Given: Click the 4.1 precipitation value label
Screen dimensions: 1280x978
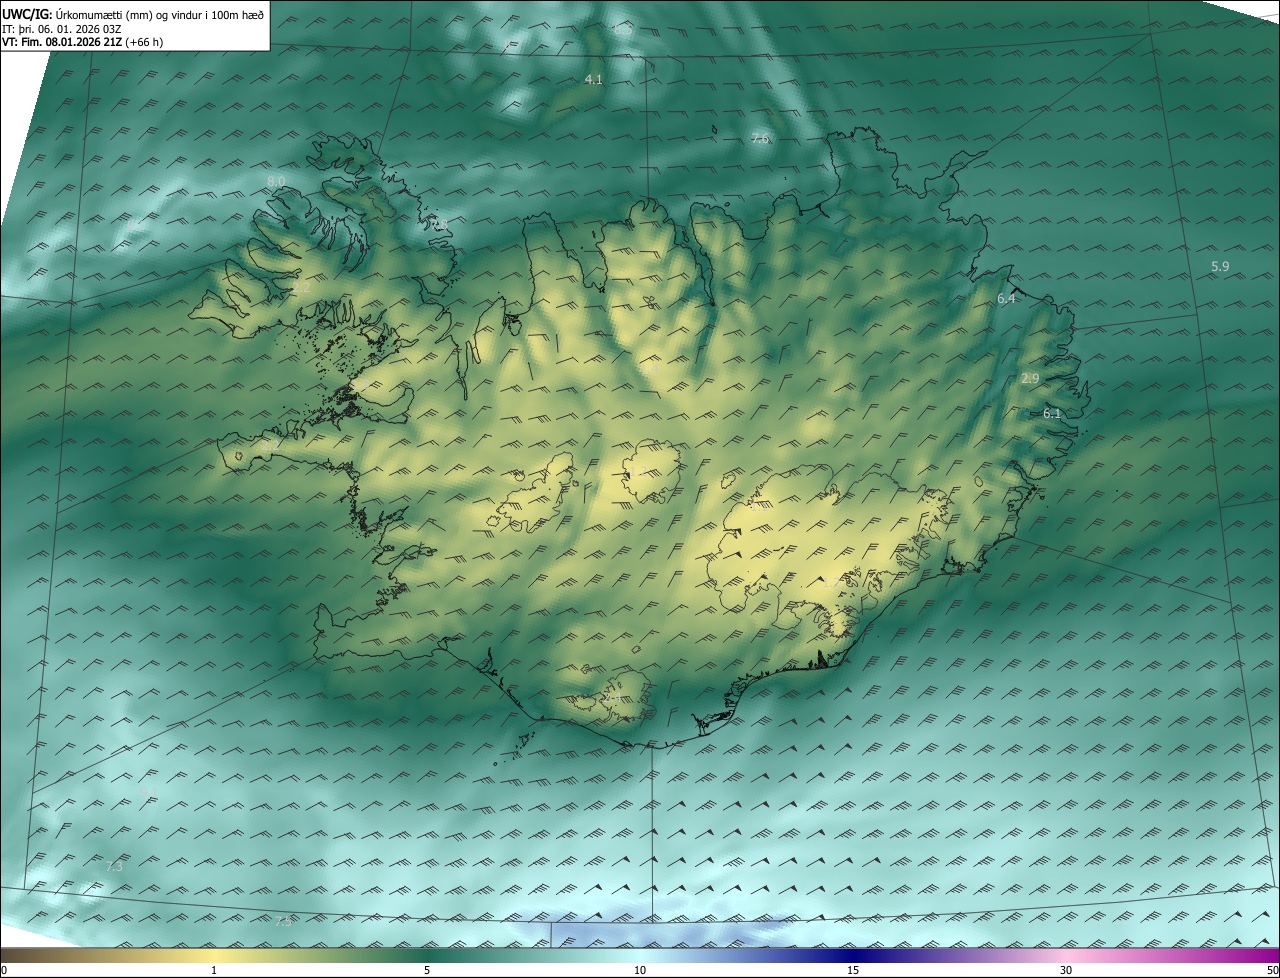Looking at the screenshot, I should tap(594, 79).
